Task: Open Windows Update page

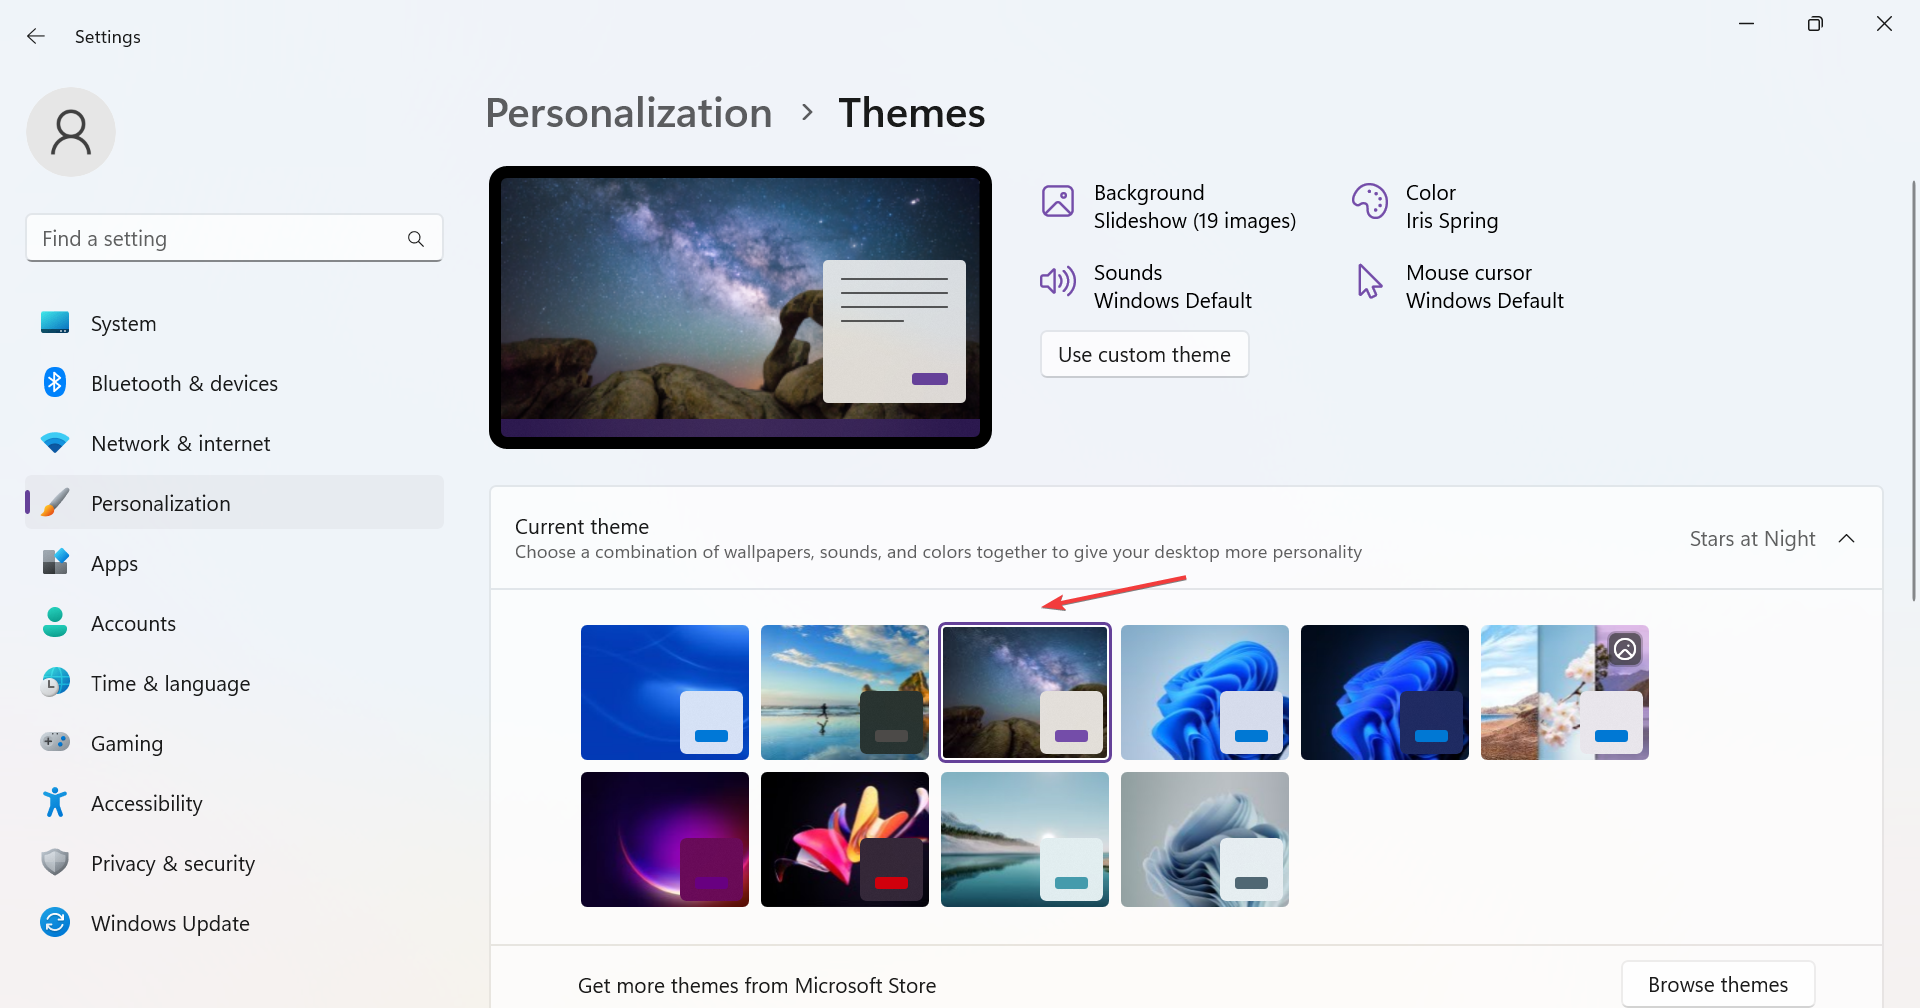Action: coord(234,923)
